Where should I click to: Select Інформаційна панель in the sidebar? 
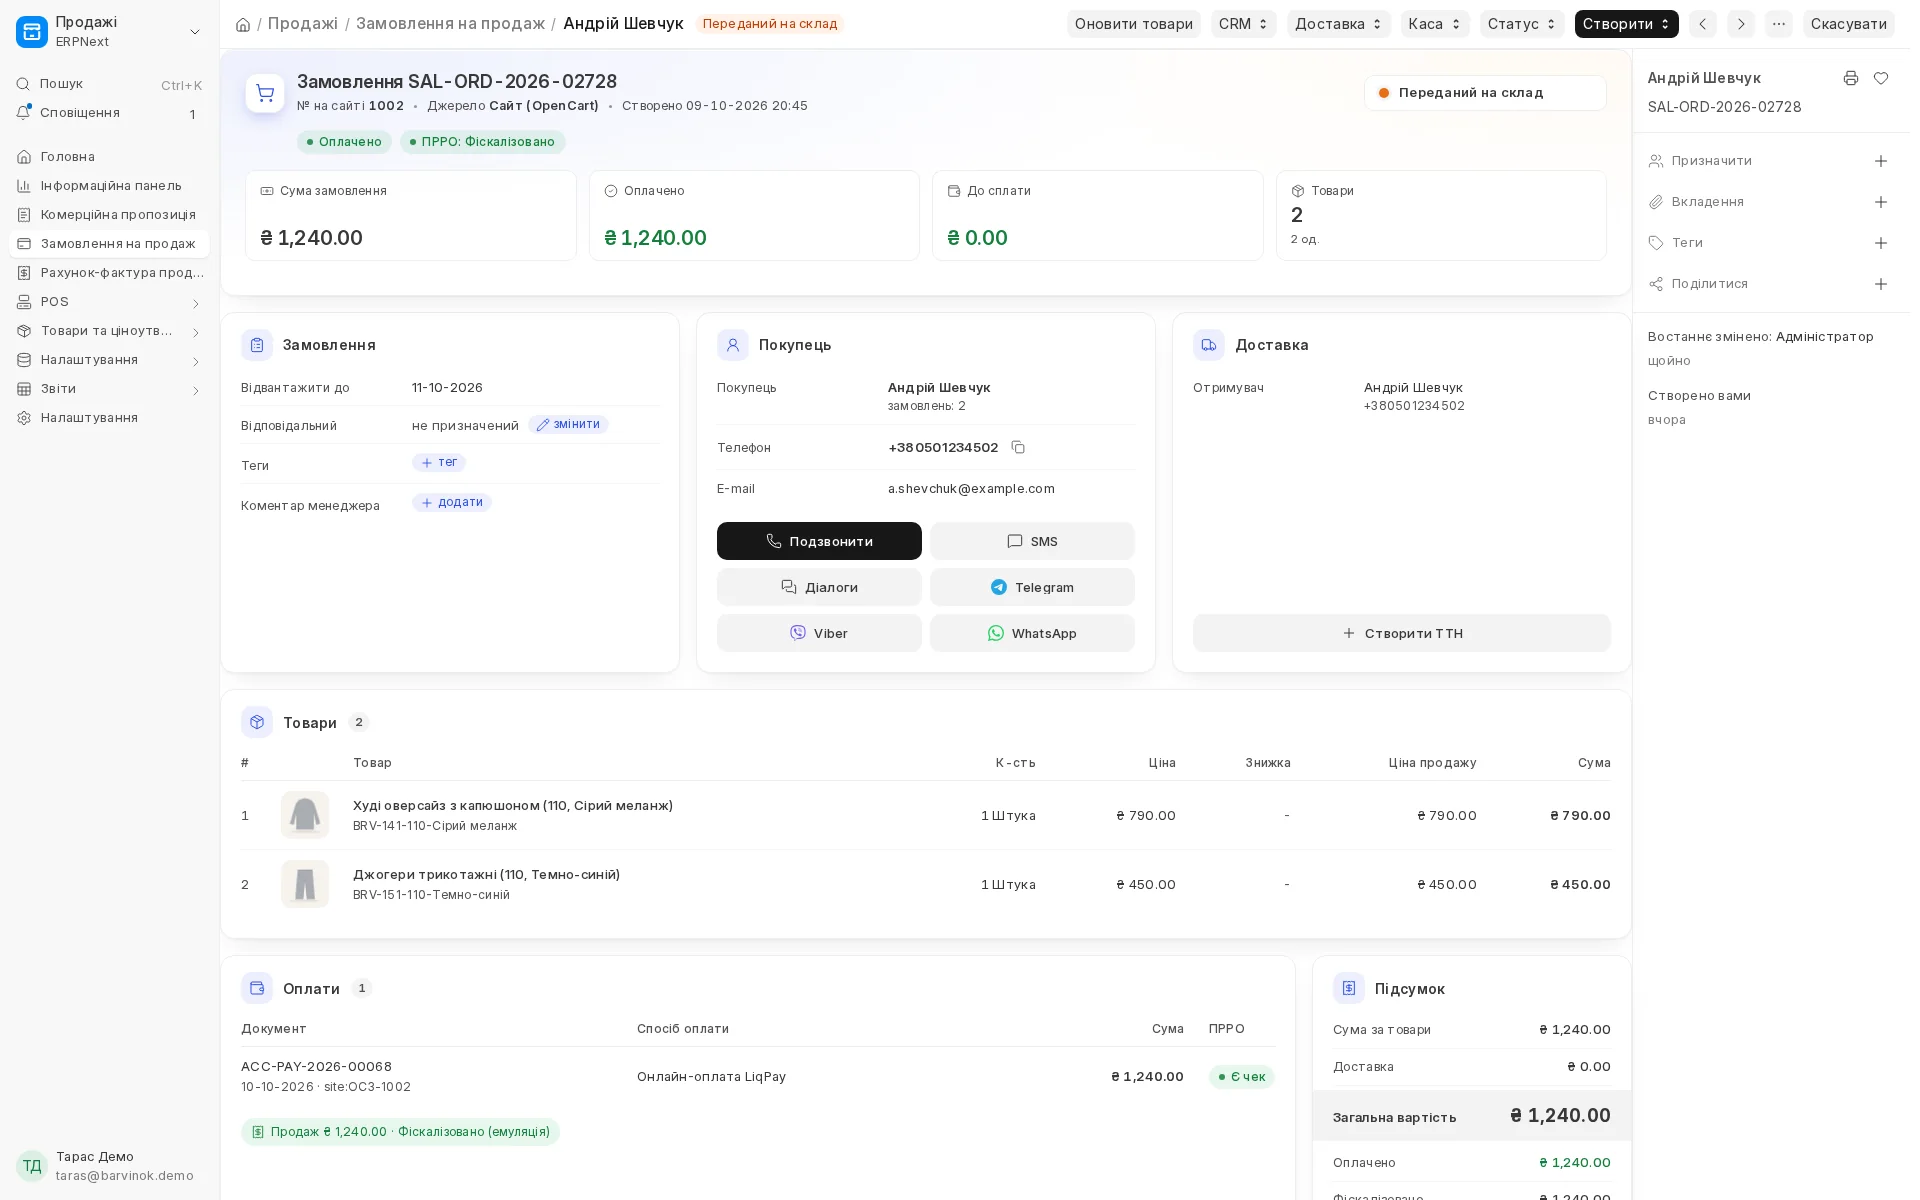tap(109, 186)
